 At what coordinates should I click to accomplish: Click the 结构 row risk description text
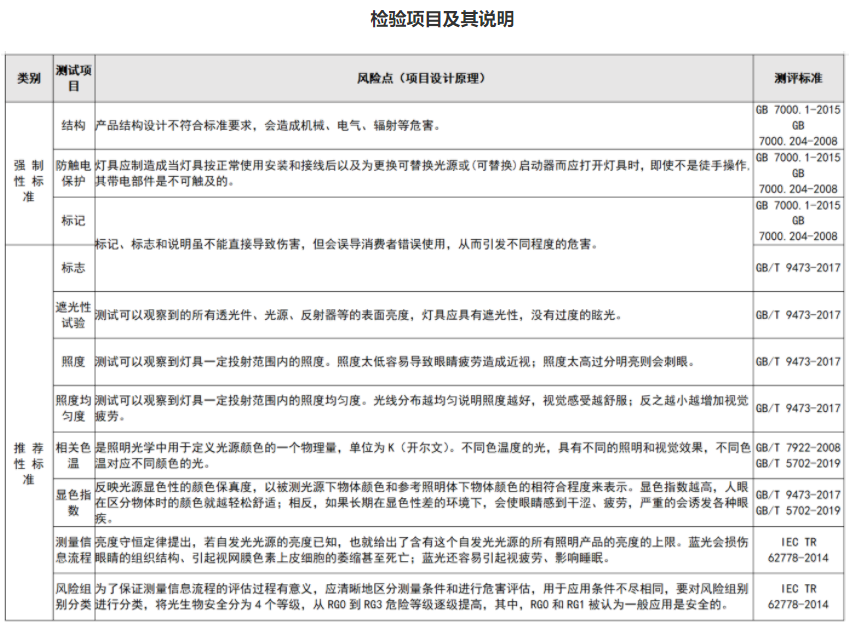point(267,126)
